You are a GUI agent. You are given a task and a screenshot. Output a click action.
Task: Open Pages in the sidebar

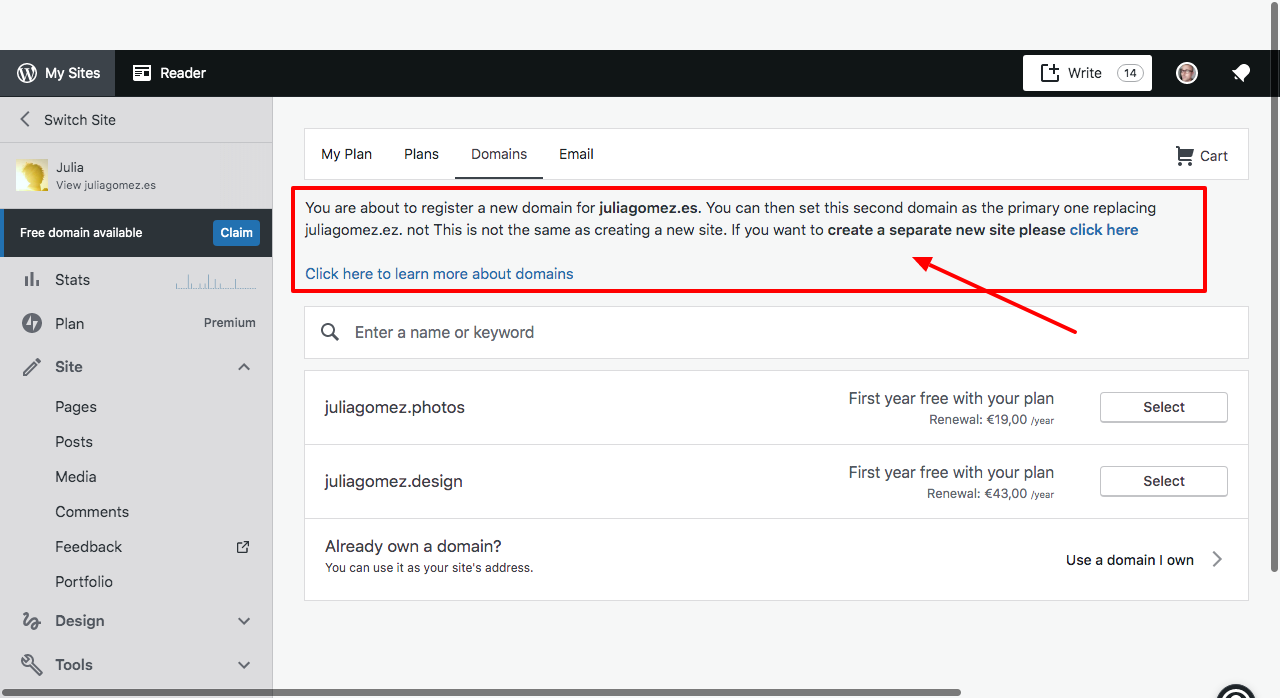pyautogui.click(x=76, y=407)
